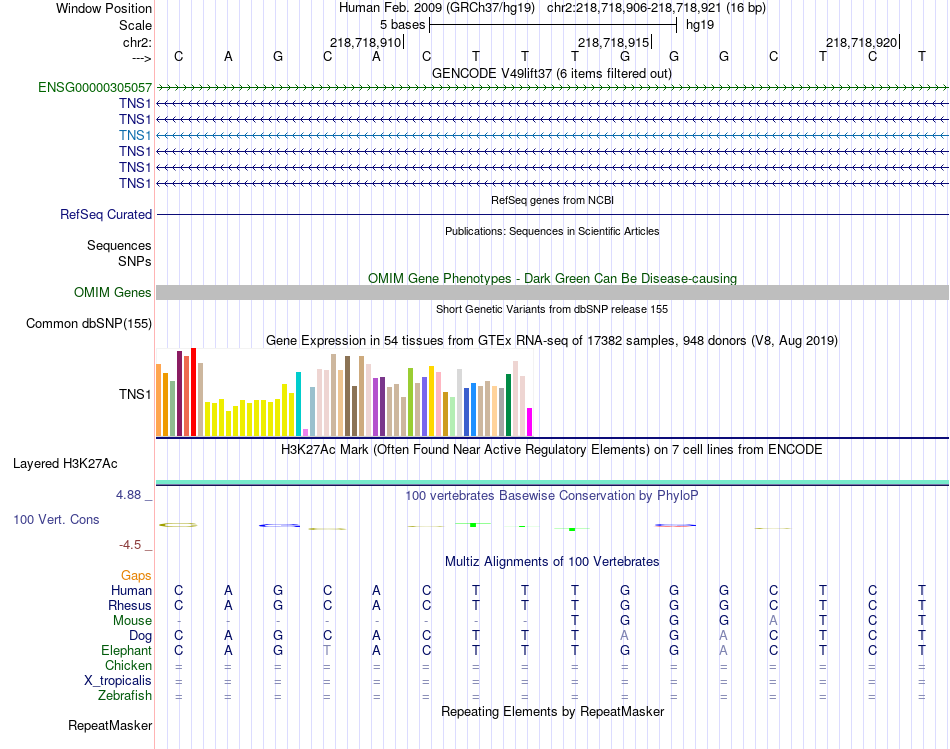The image size is (950, 749).
Task: Click the light A in Mouse row
Action: [773, 621]
